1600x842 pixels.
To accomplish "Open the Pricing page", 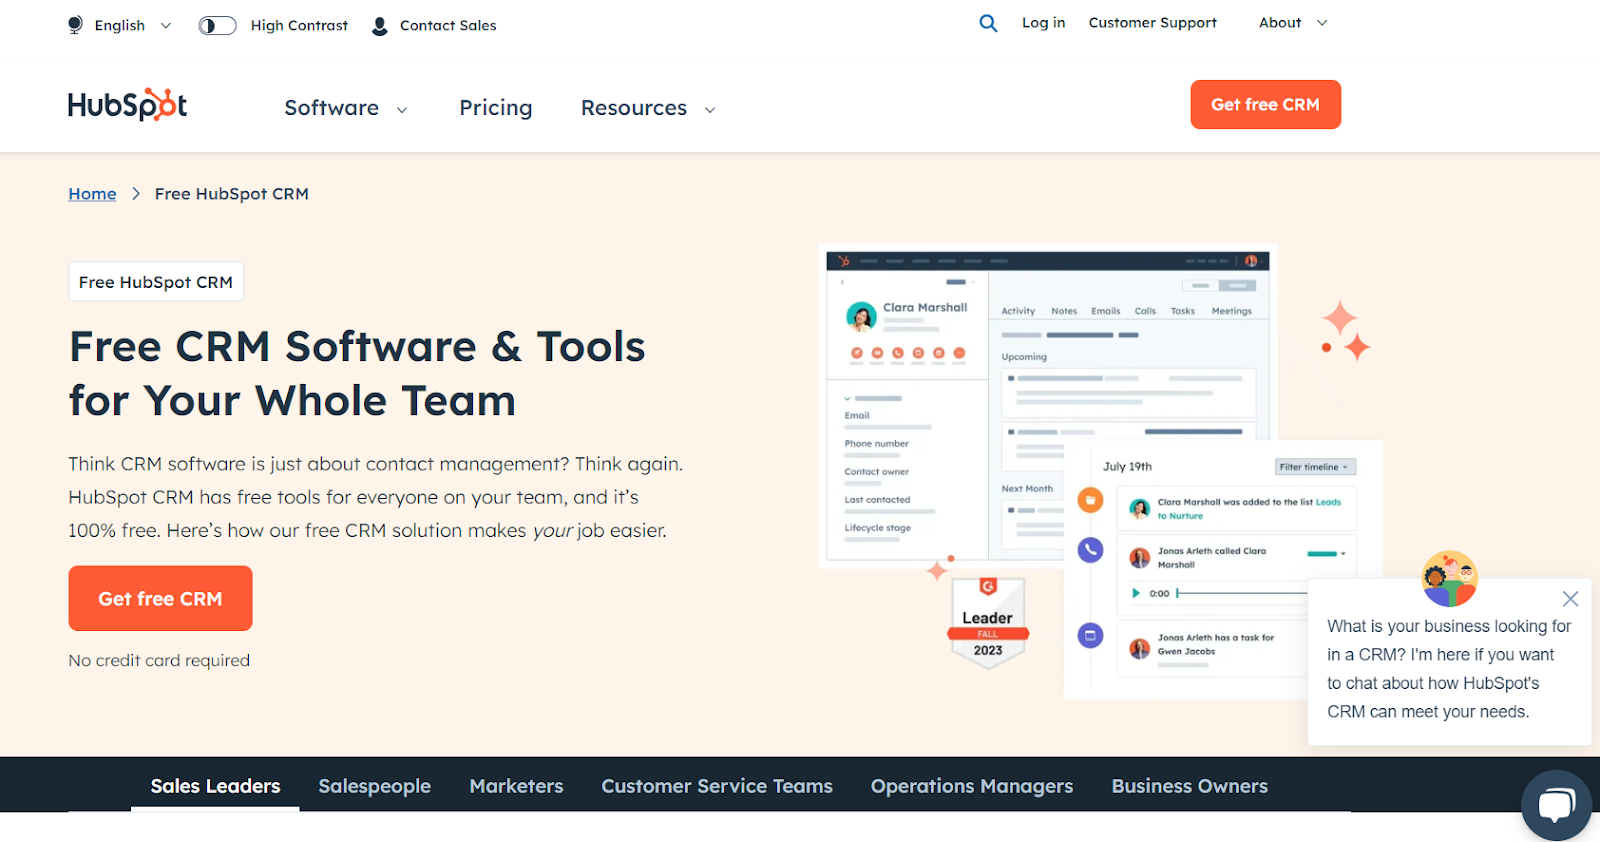I will point(496,108).
